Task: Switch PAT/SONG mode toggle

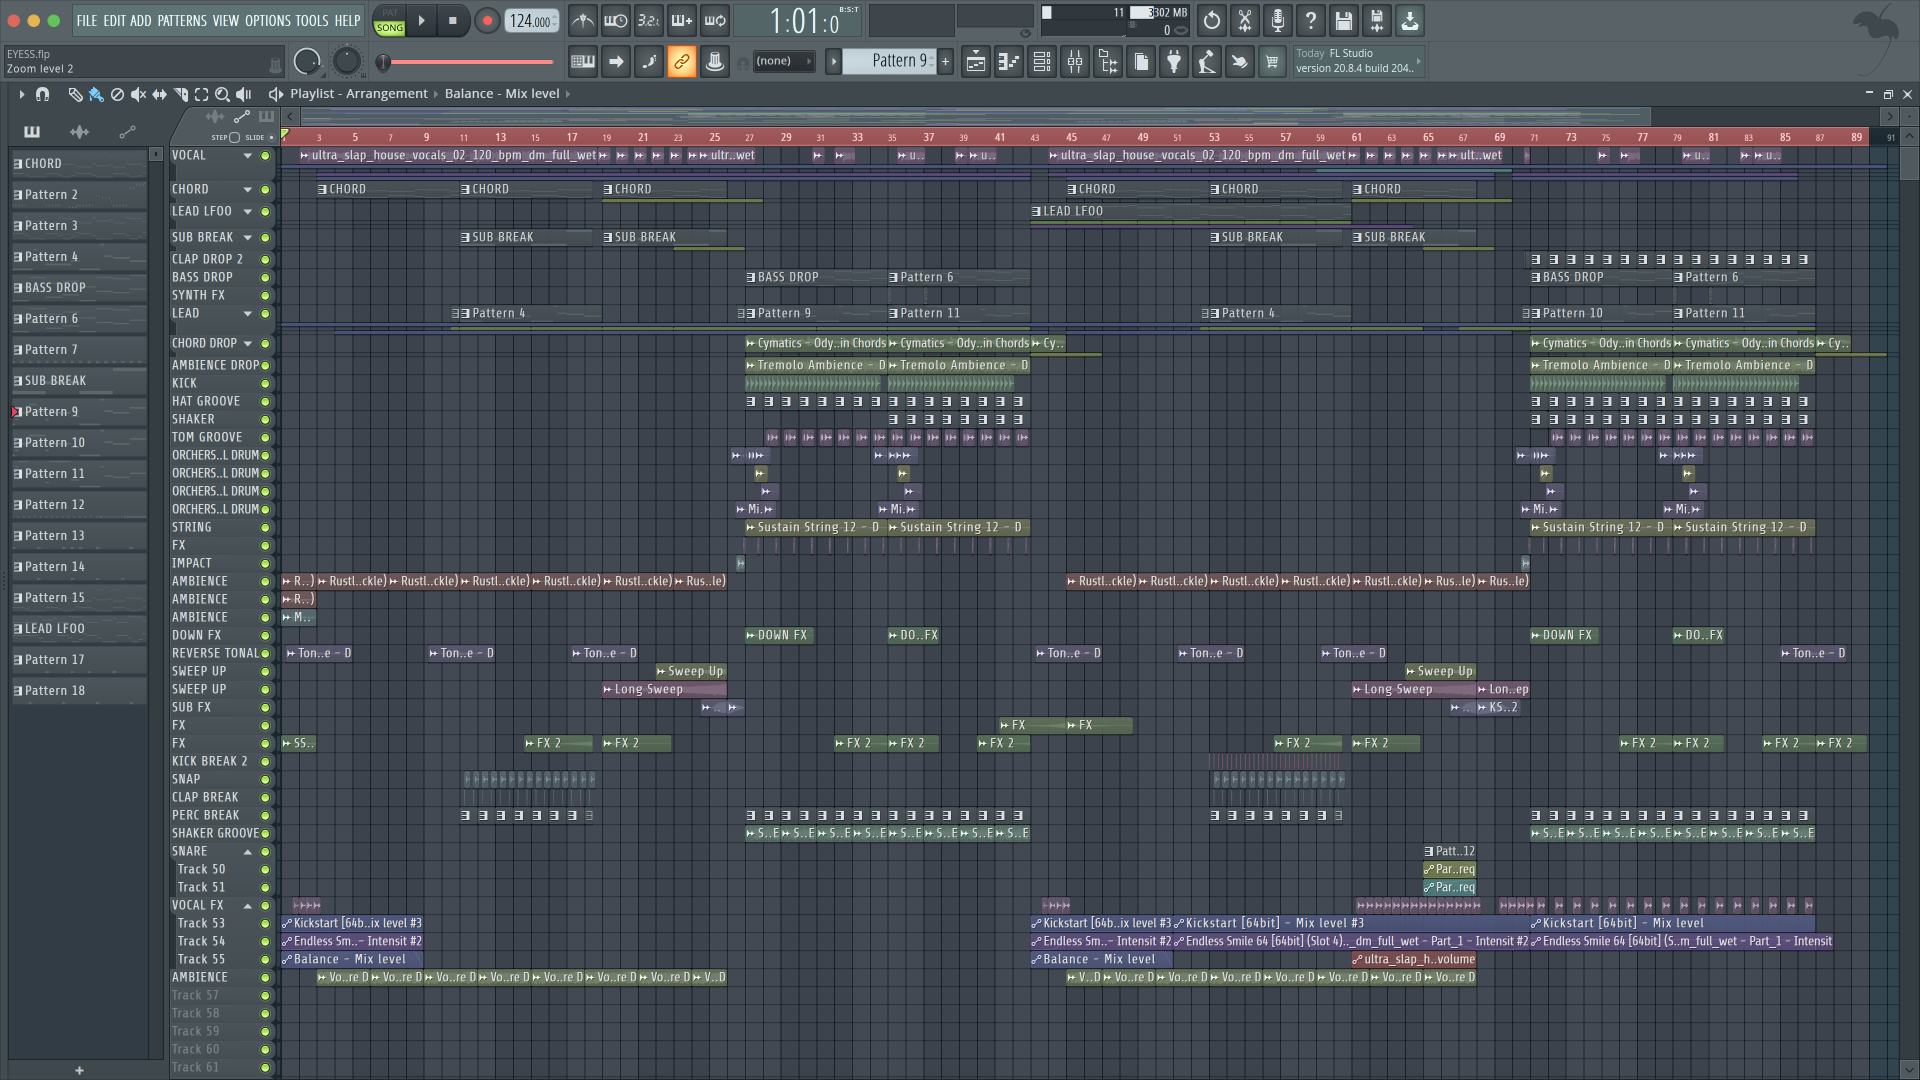Action: [389, 21]
